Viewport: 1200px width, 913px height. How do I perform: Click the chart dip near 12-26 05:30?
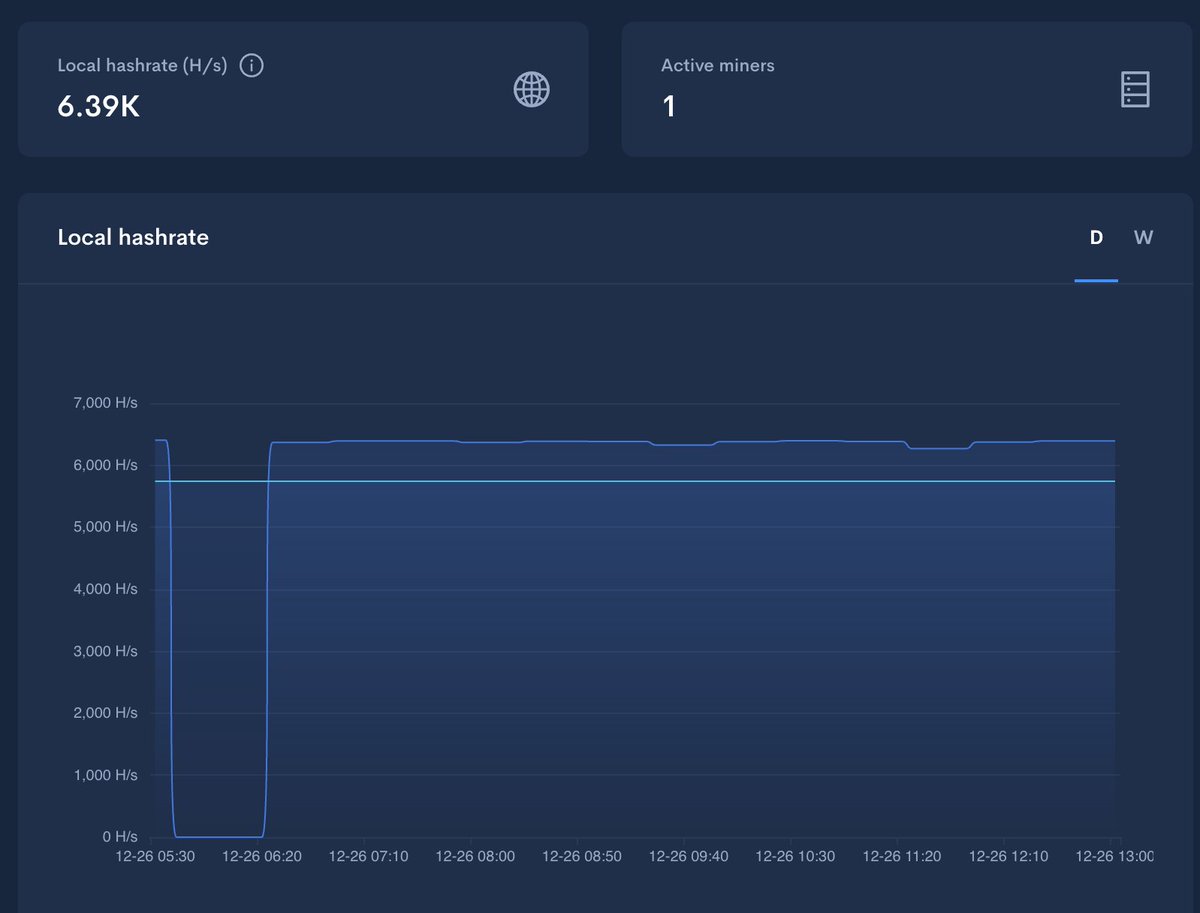click(x=215, y=834)
